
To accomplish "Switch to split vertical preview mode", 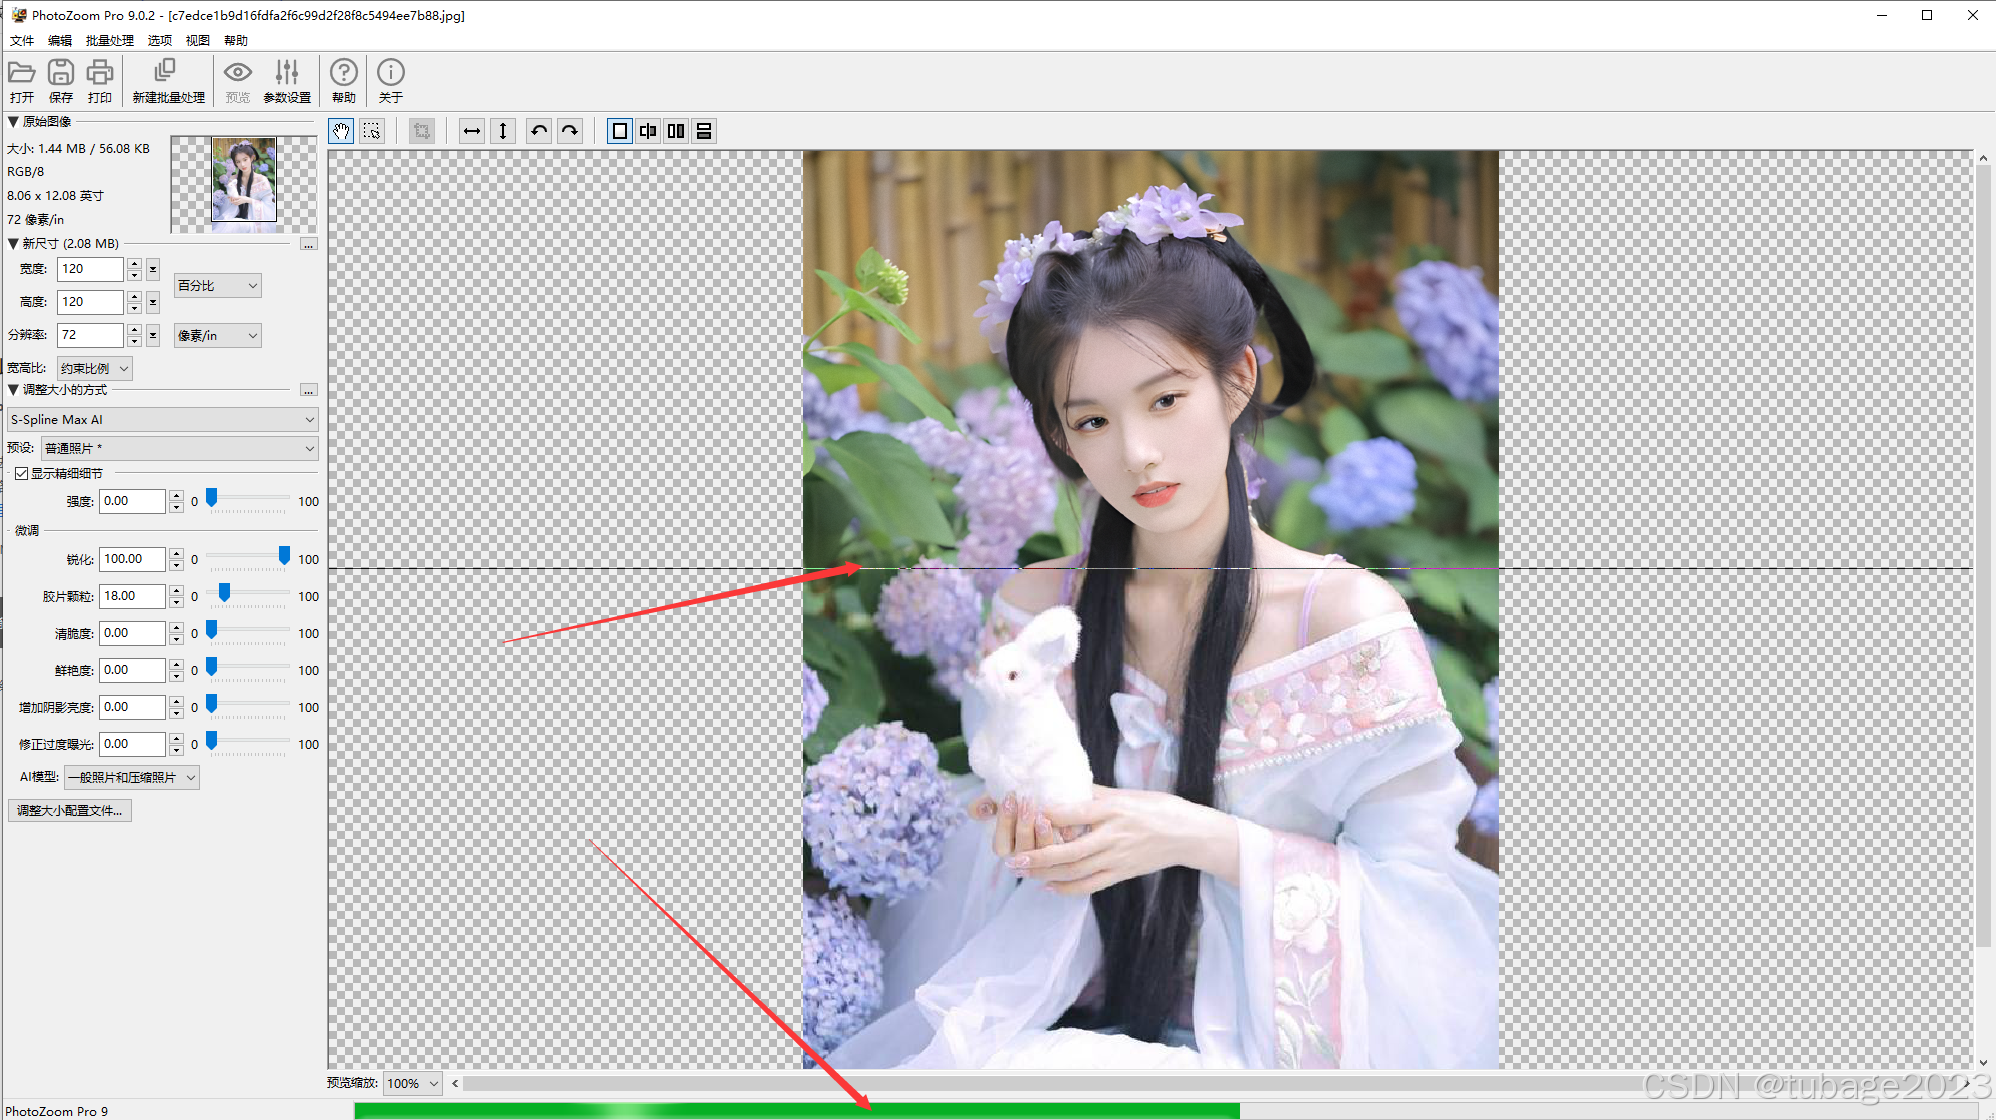I will coord(648,131).
